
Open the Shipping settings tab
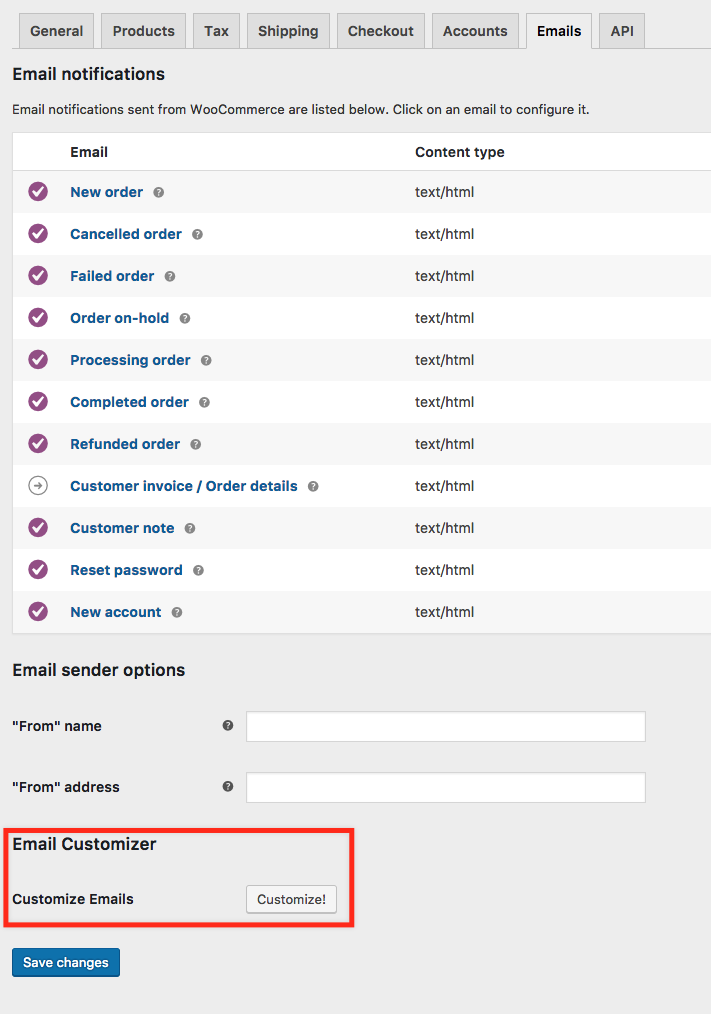coord(288,31)
